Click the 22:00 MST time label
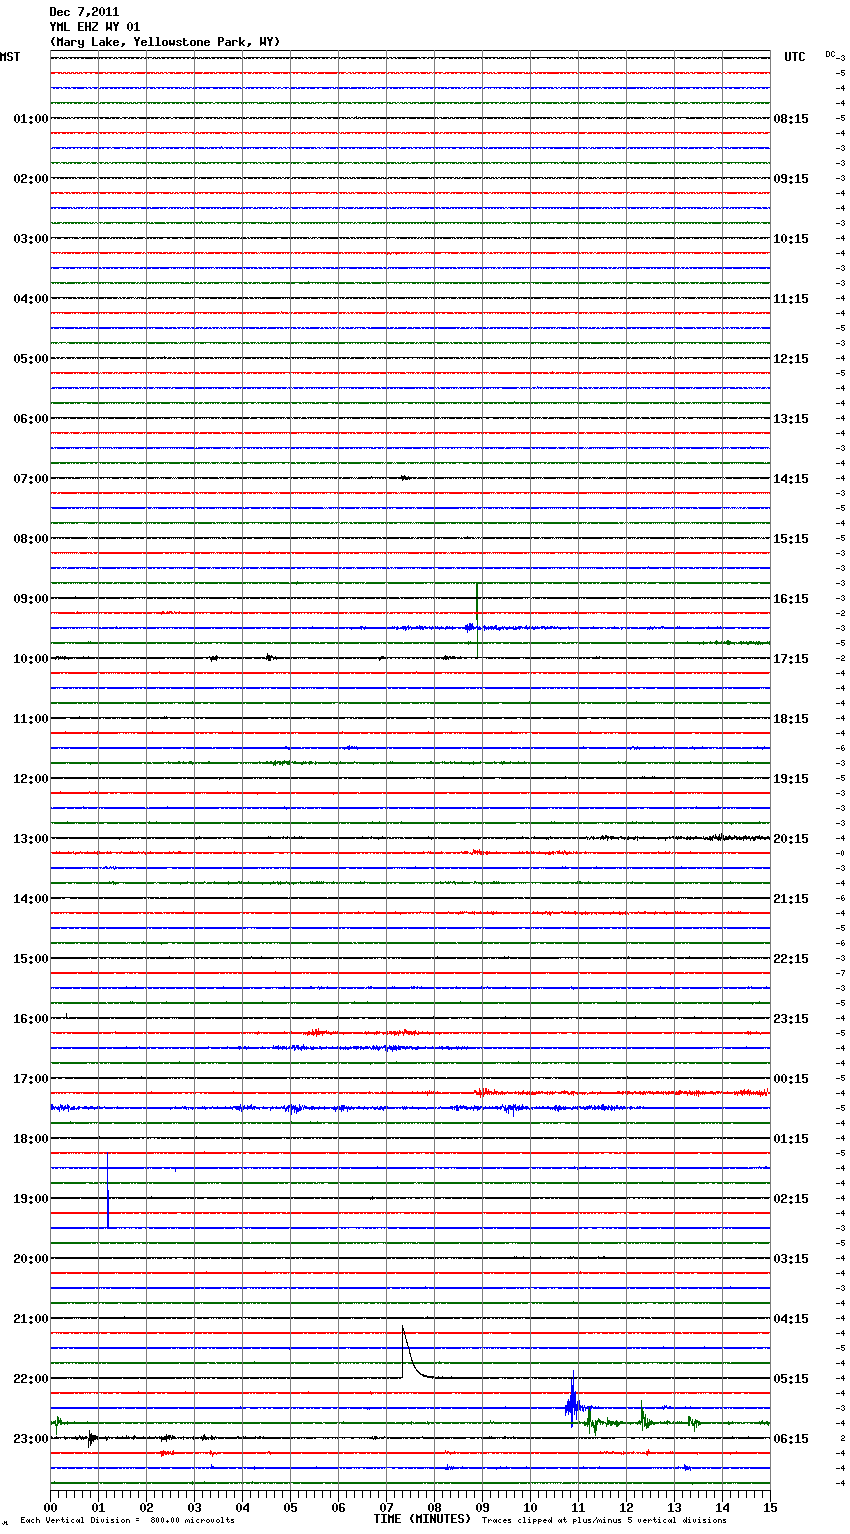 pos(30,1379)
